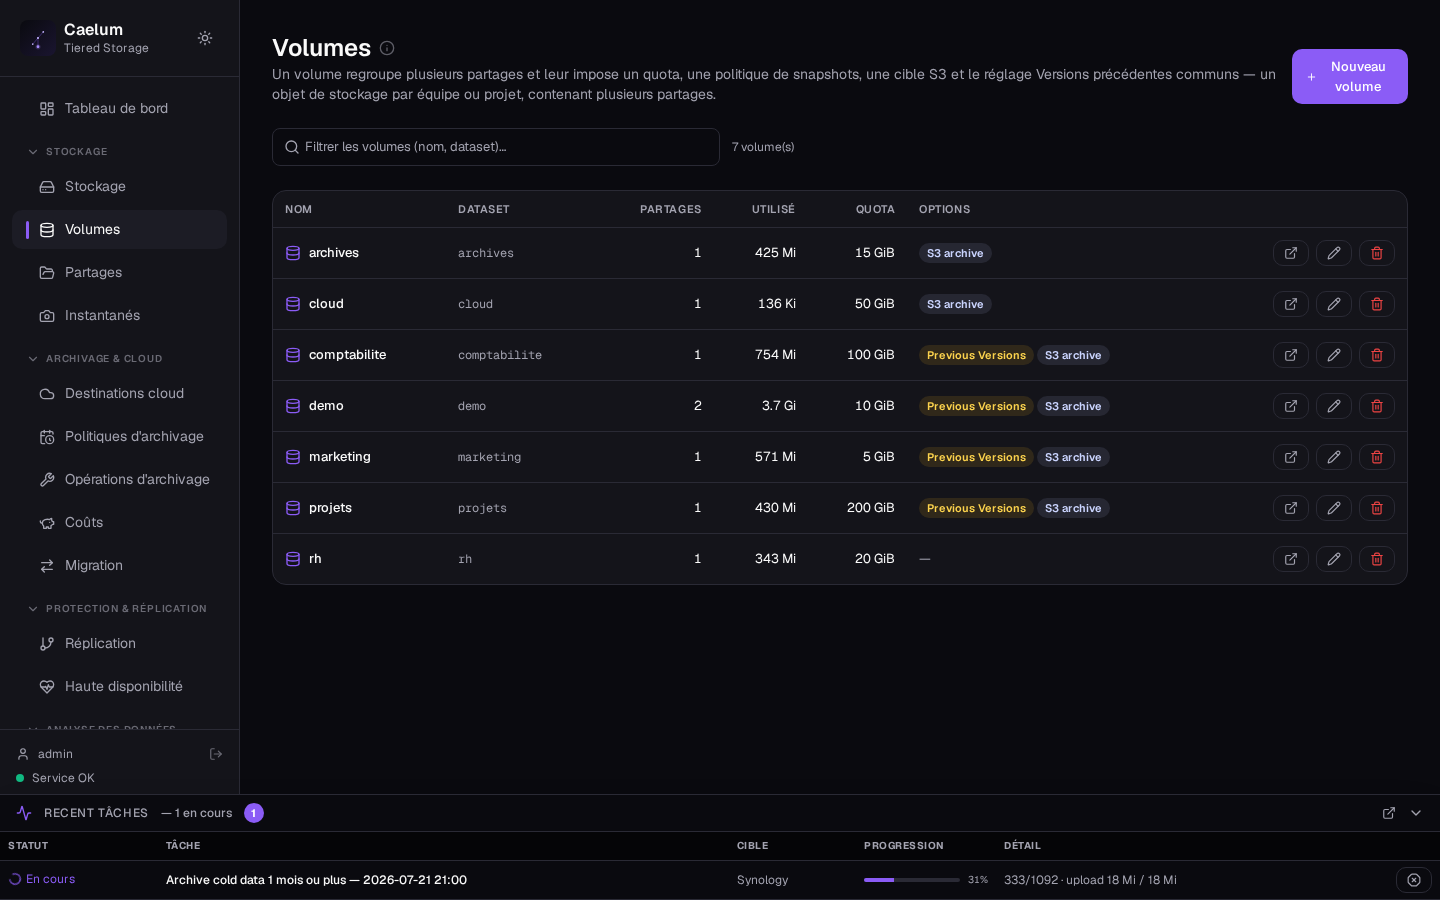Open the Réplication page
The height and width of the screenshot is (900, 1440).
click(119, 643)
